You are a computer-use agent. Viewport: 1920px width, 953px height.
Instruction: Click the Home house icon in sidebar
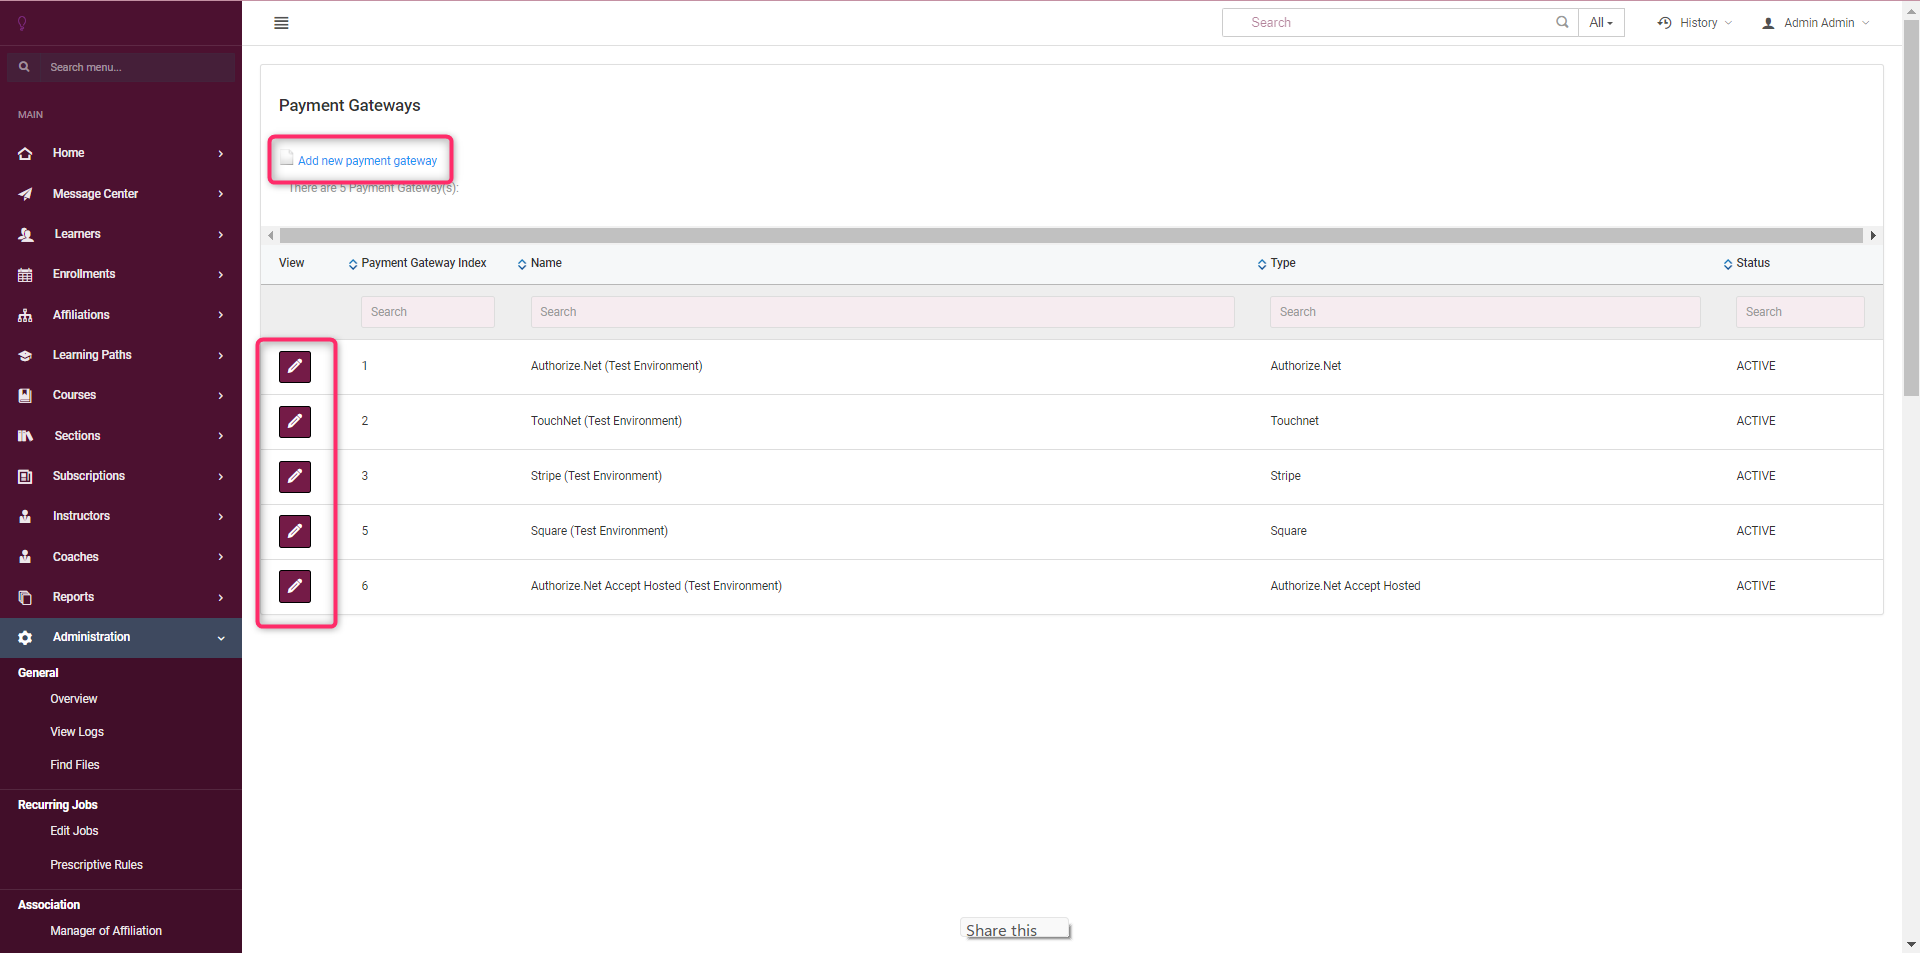[25, 153]
